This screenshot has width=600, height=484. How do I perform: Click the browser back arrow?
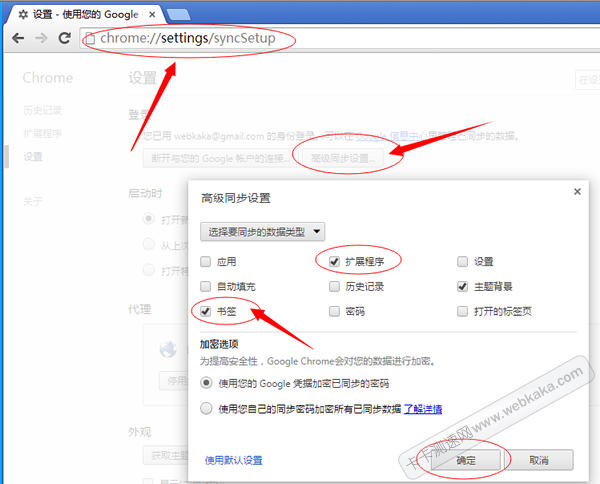tap(18, 38)
